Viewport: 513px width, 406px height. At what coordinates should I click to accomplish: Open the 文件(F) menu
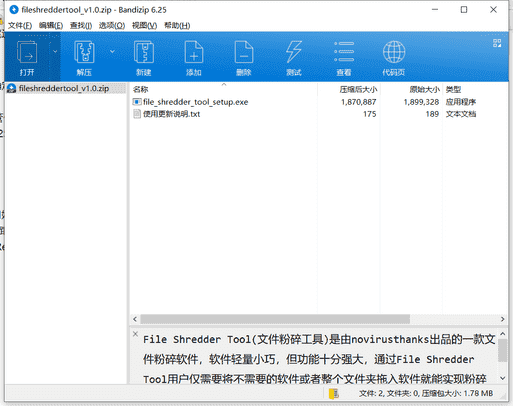click(x=20, y=25)
